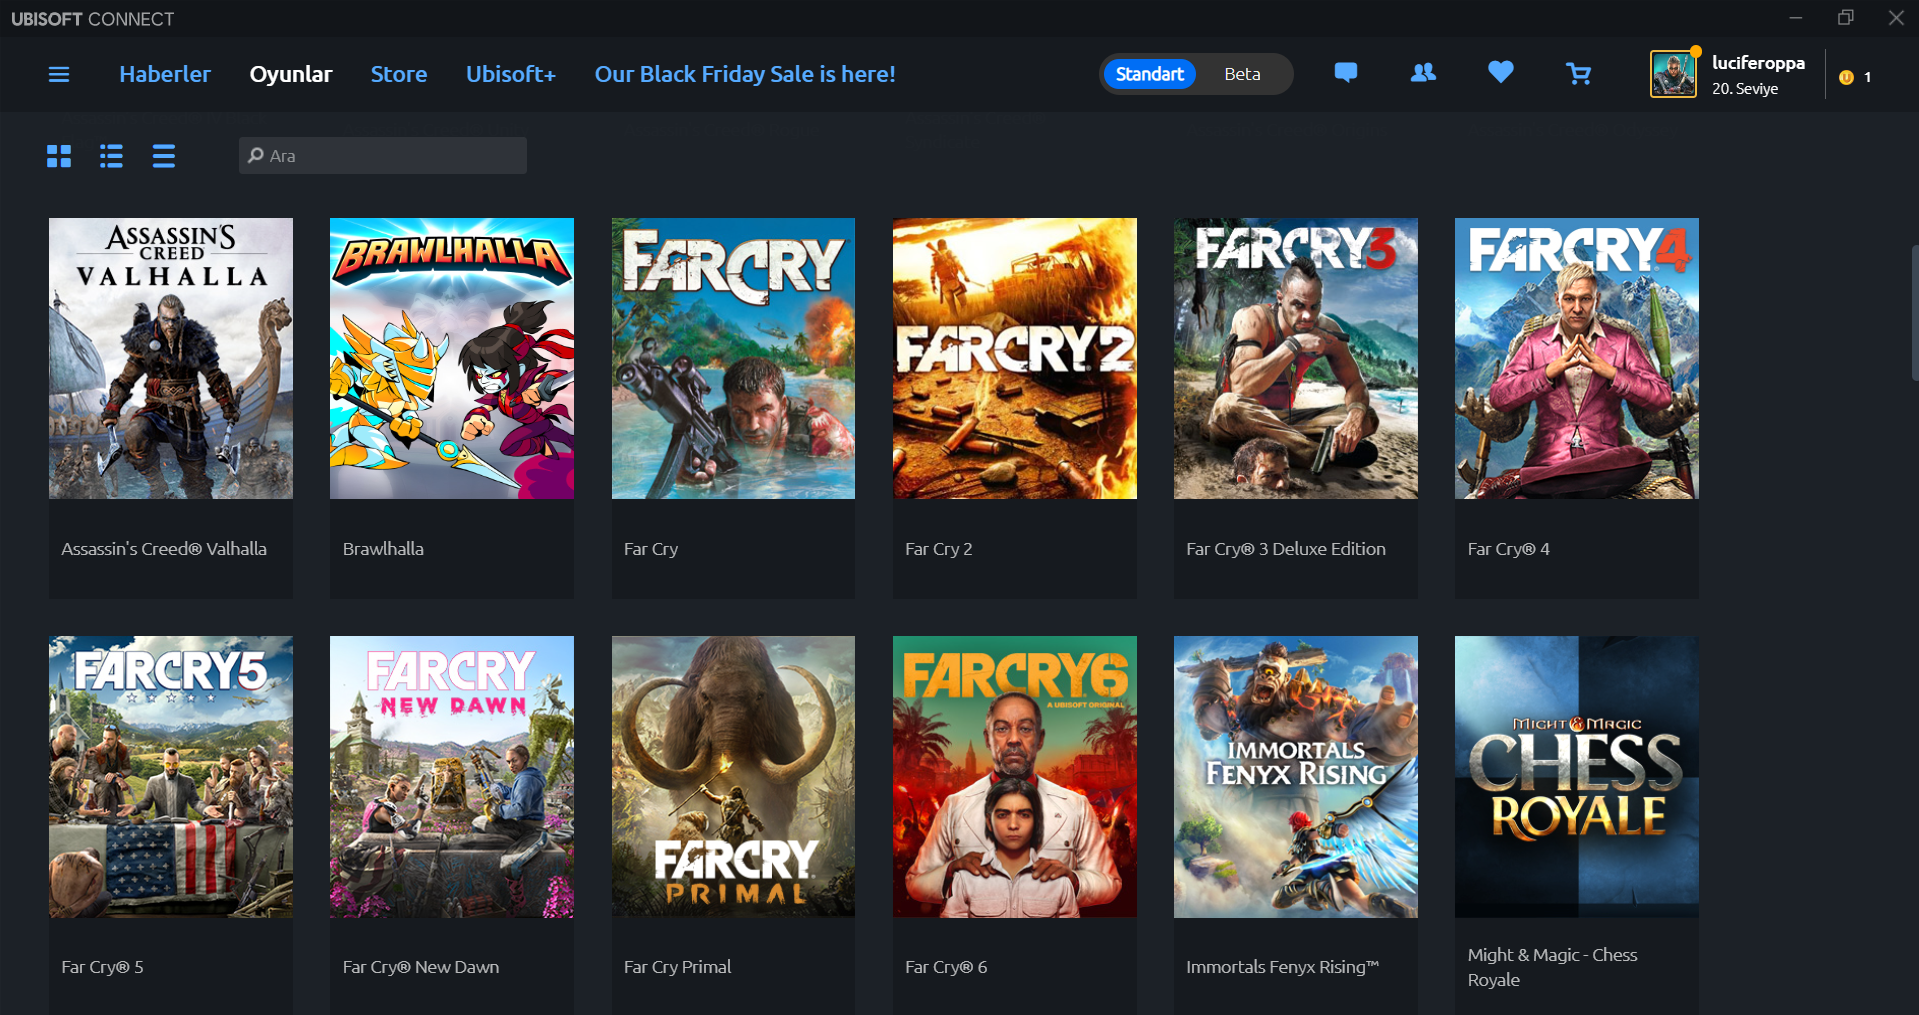Screen dimensions: 1919x1015
Task: Click the Ubisoft Connect units coin
Action: pos(1846,77)
